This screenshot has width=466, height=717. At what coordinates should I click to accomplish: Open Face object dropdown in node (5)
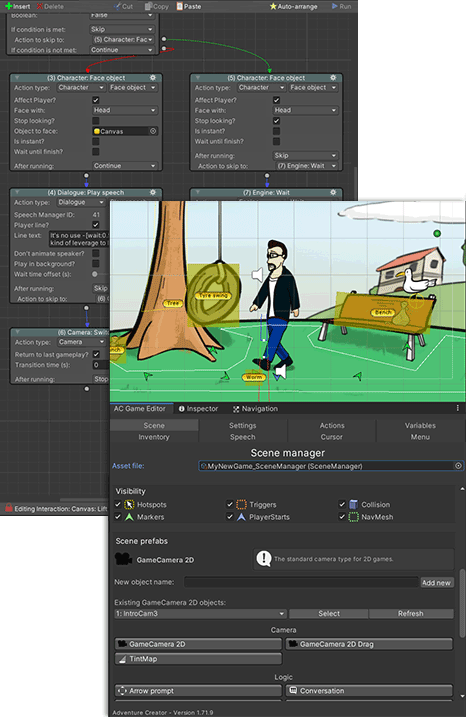pos(313,87)
